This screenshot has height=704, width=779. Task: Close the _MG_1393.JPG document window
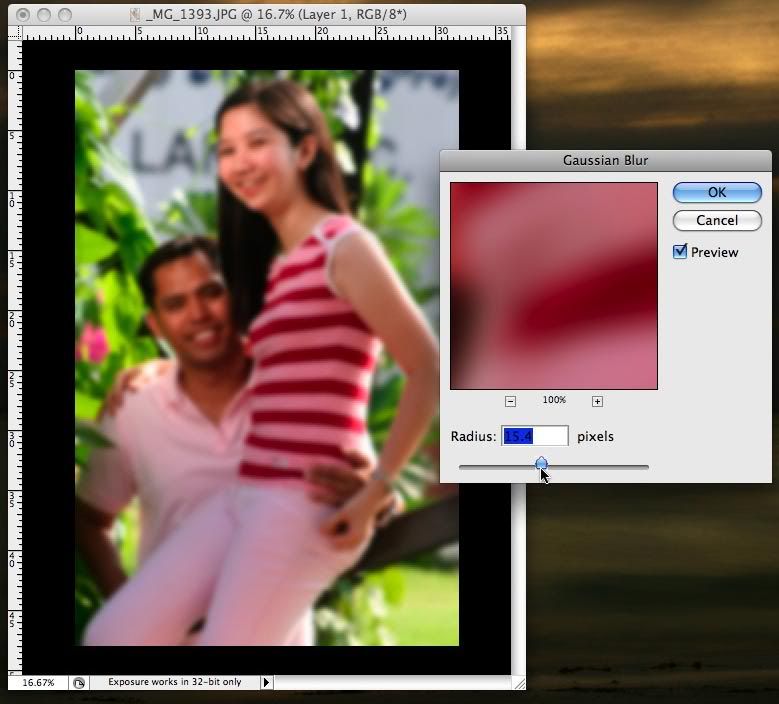point(23,15)
